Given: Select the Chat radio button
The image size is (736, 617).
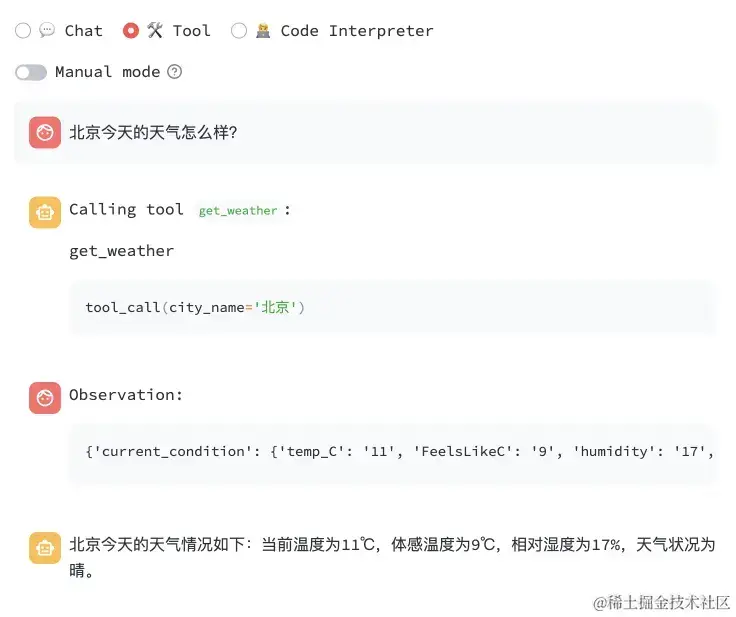Looking at the screenshot, I should tap(23, 31).
